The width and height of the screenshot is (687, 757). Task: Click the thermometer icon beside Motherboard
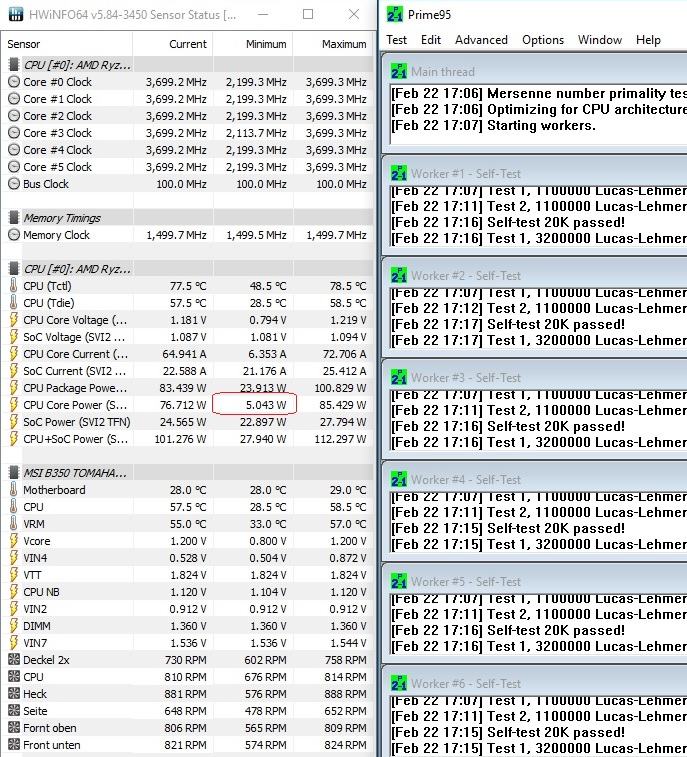point(14,490)
